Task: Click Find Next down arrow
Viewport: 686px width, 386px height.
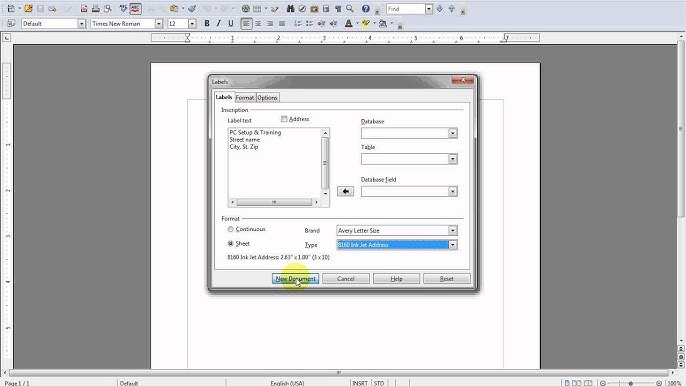Action: (x=440, y=8)
